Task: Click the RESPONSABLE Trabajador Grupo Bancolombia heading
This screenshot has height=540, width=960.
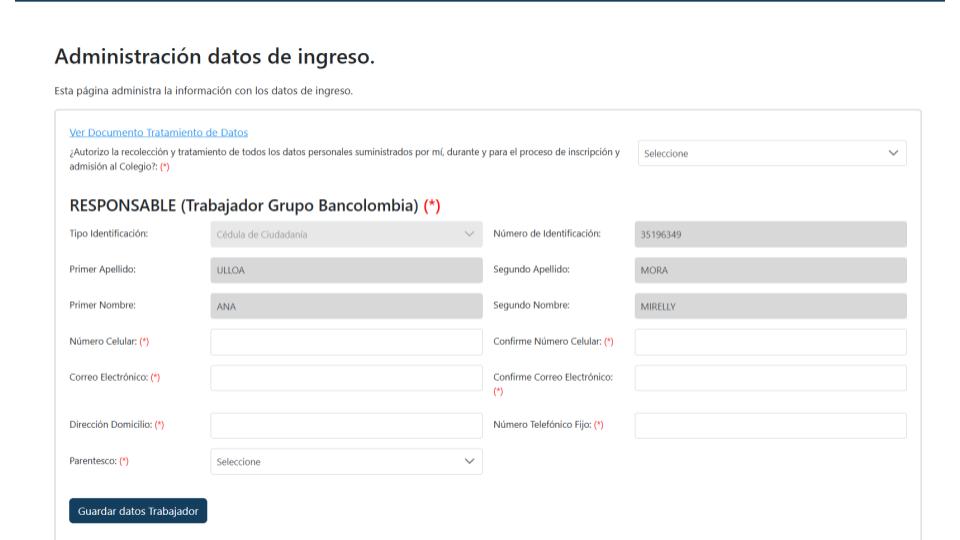Action: [x=254, y=206]
